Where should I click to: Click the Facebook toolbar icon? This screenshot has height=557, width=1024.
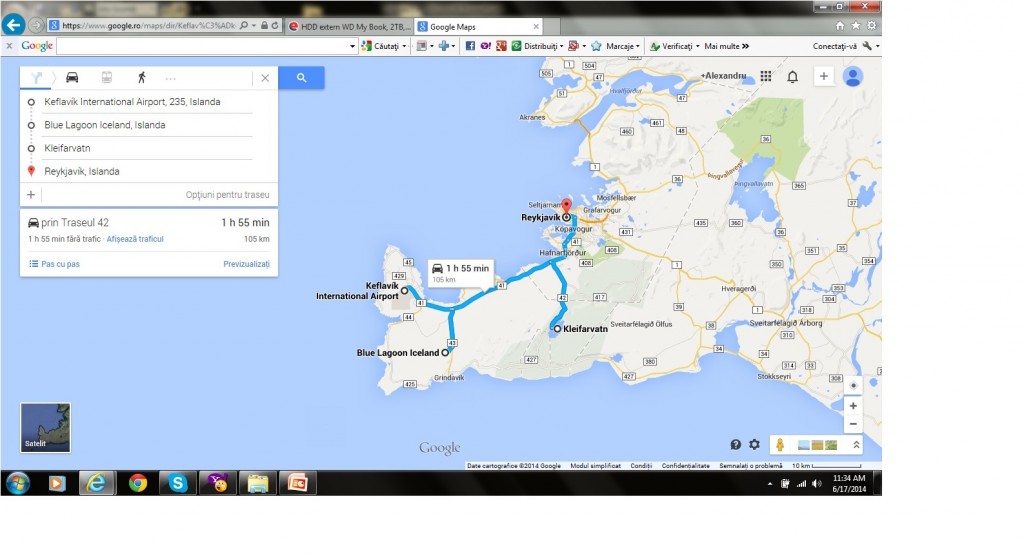coord(470,46)
